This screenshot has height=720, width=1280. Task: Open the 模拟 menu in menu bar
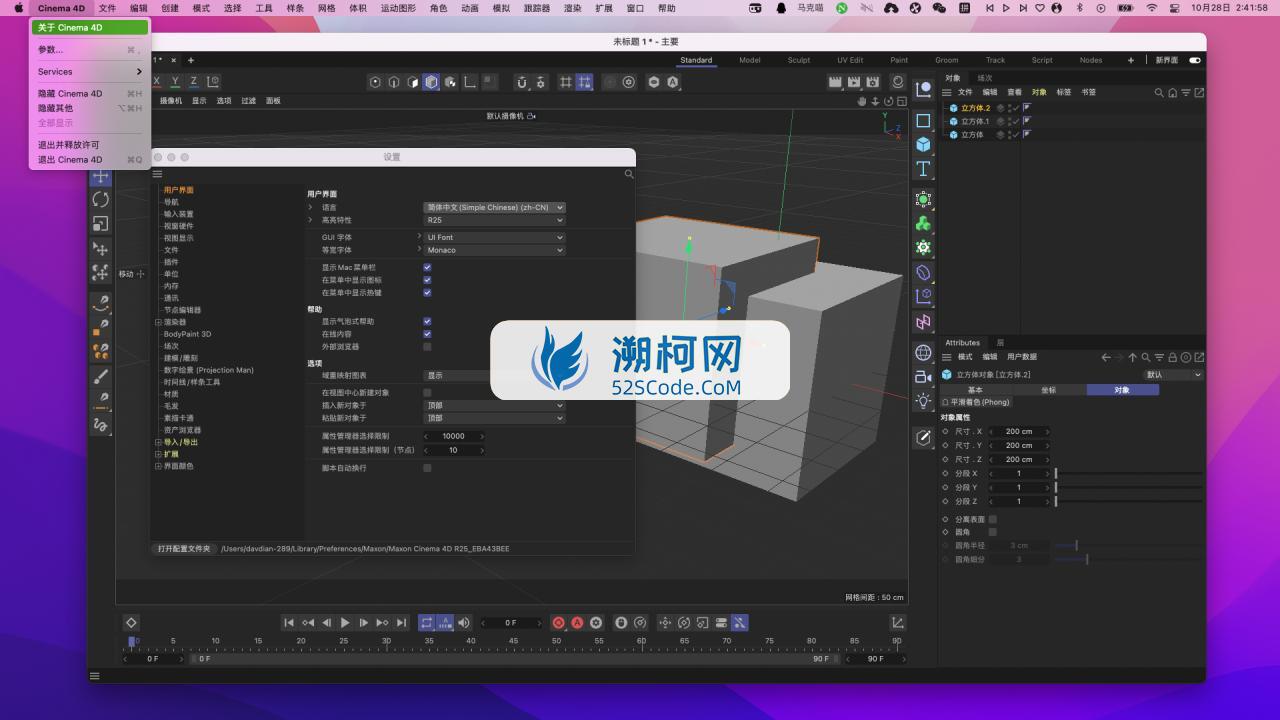click(x=501, y=8)
